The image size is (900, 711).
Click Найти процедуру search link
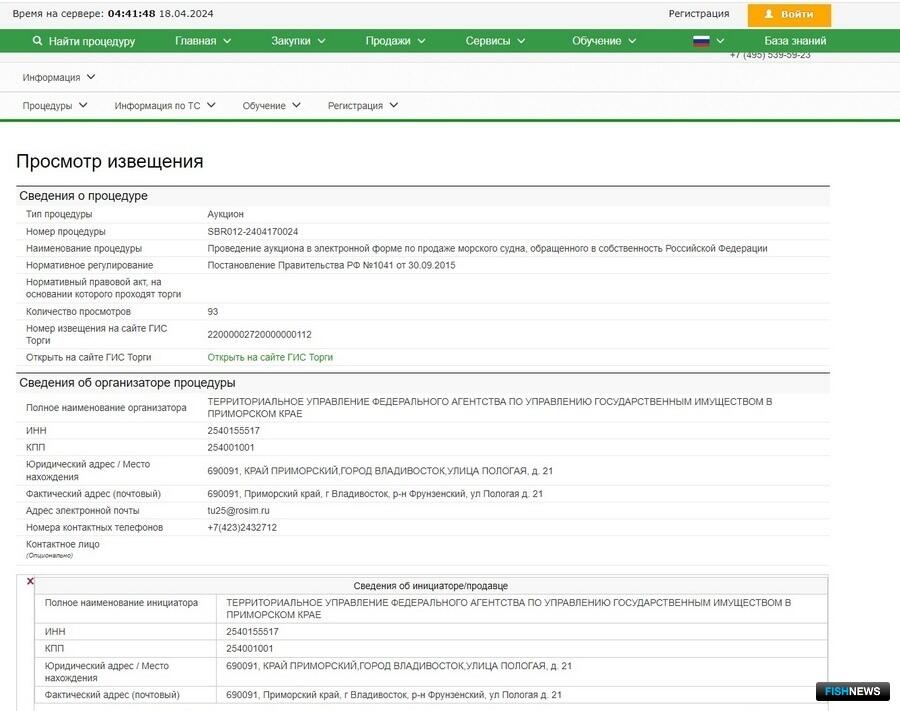[92, 41]
